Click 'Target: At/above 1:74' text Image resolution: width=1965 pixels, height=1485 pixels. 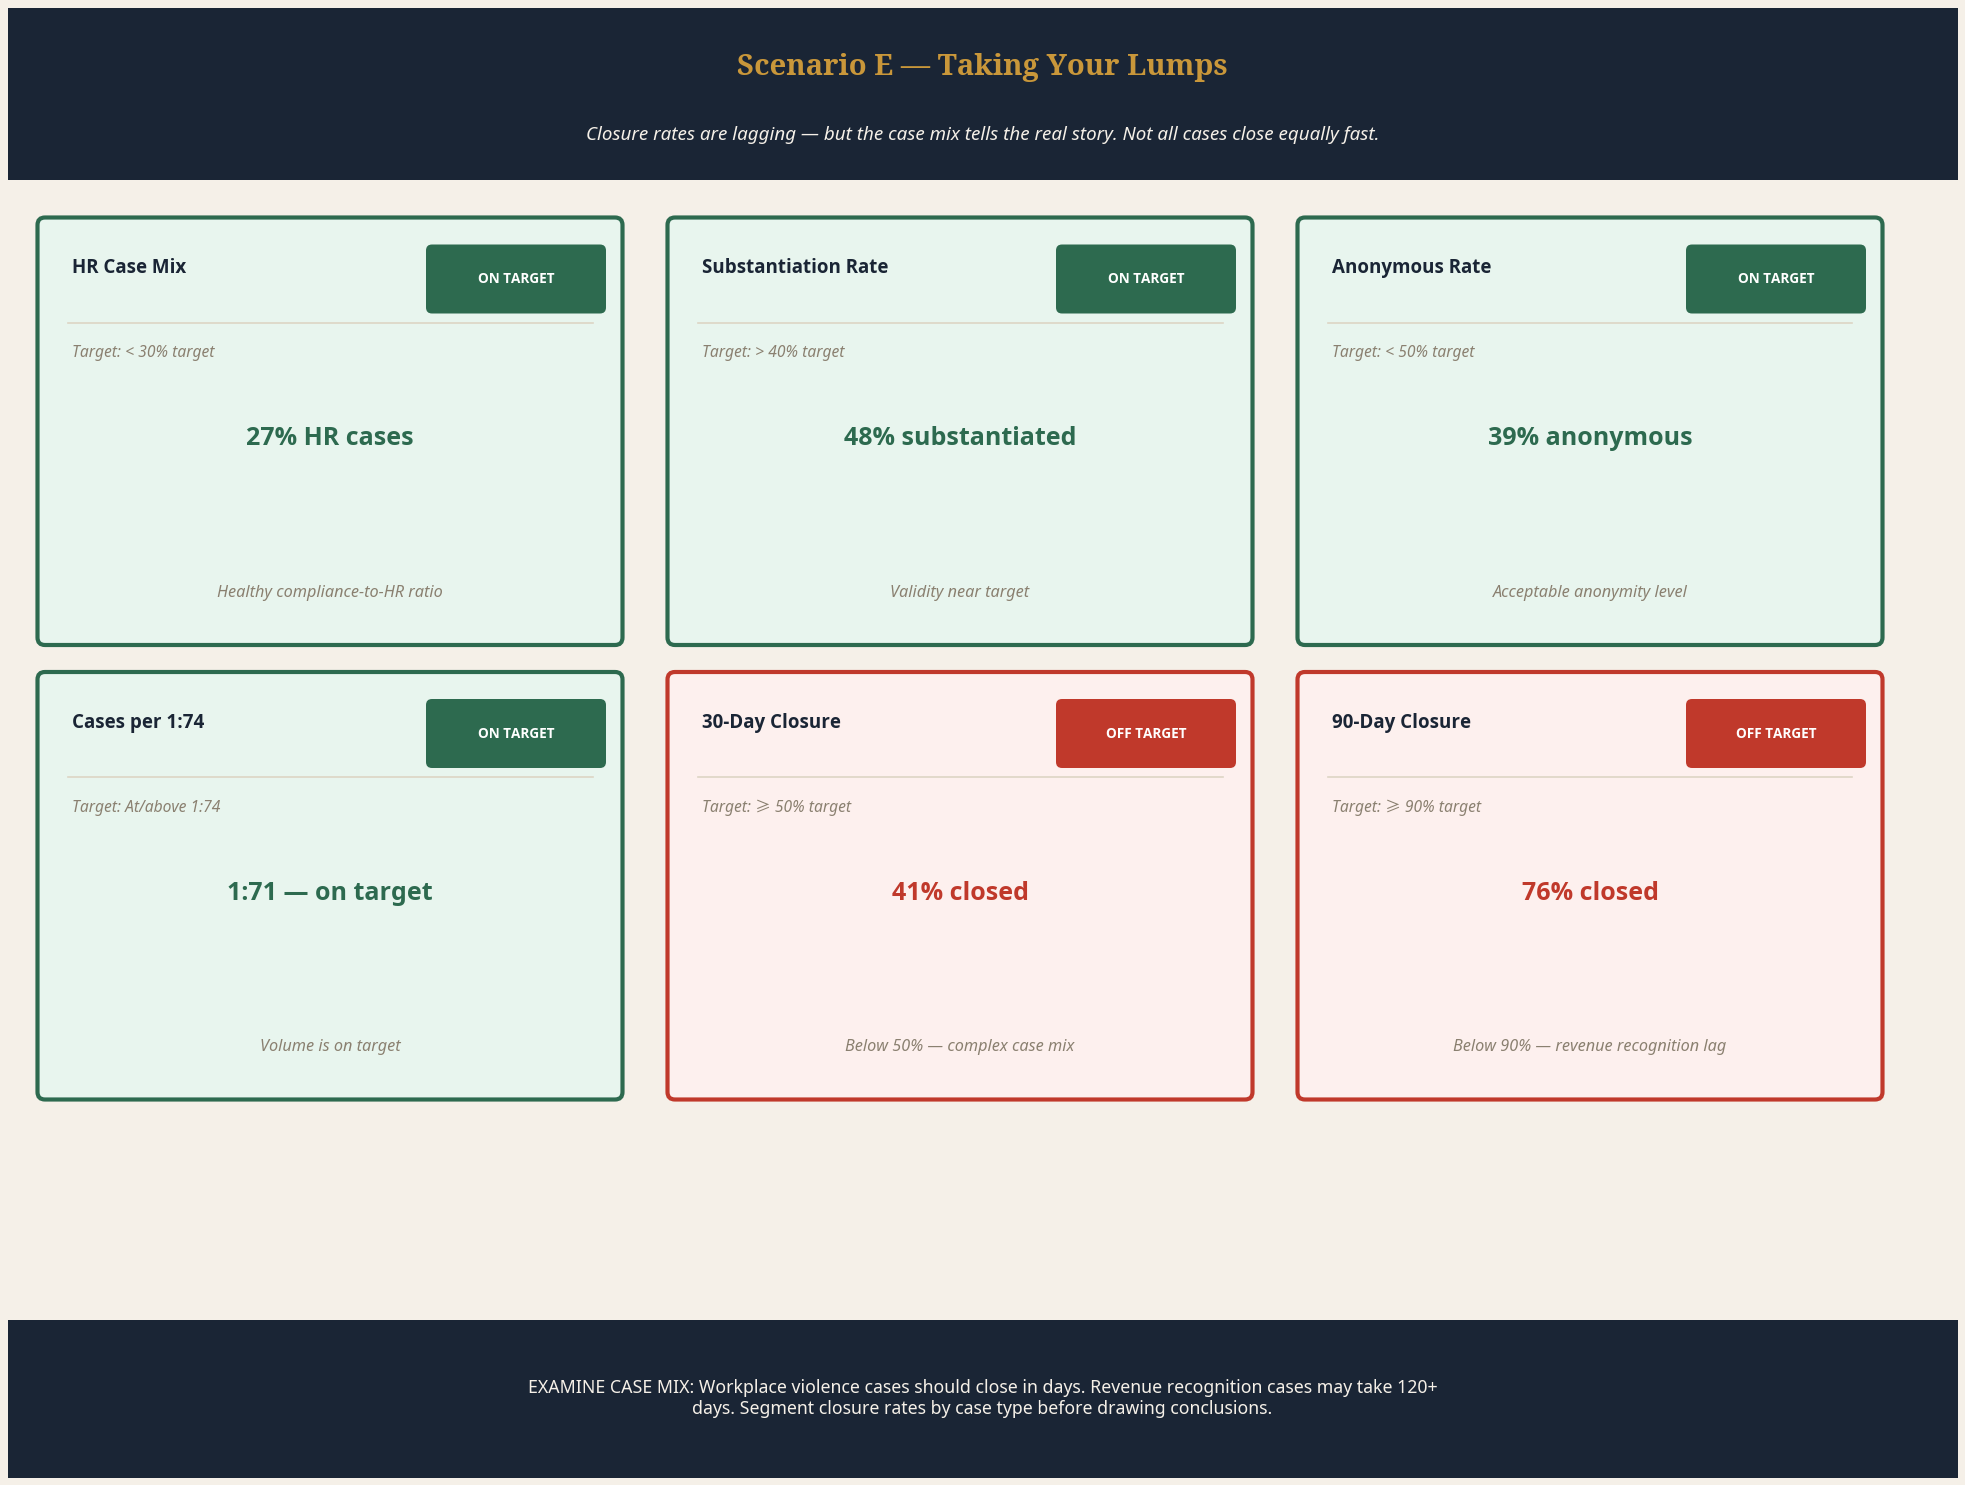click(146, 806)
